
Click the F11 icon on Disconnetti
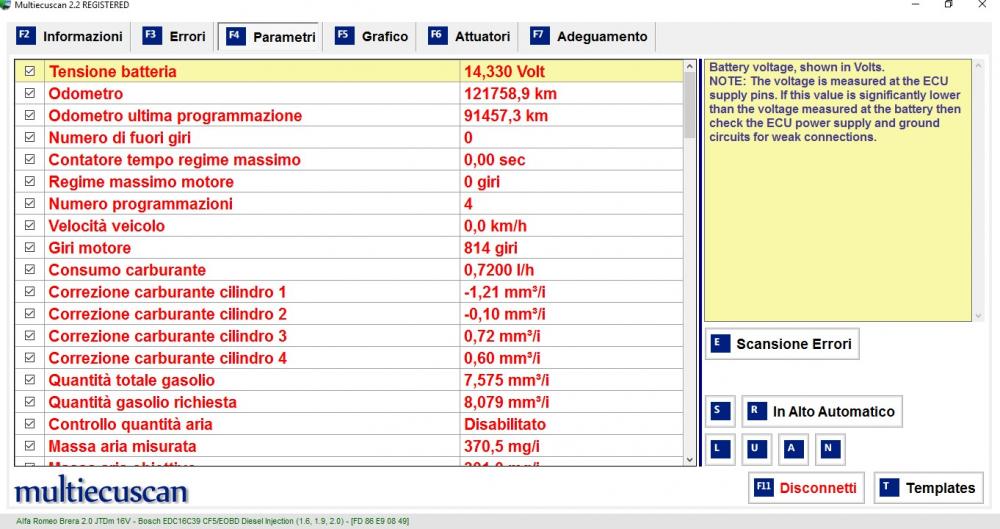point(763,488)
